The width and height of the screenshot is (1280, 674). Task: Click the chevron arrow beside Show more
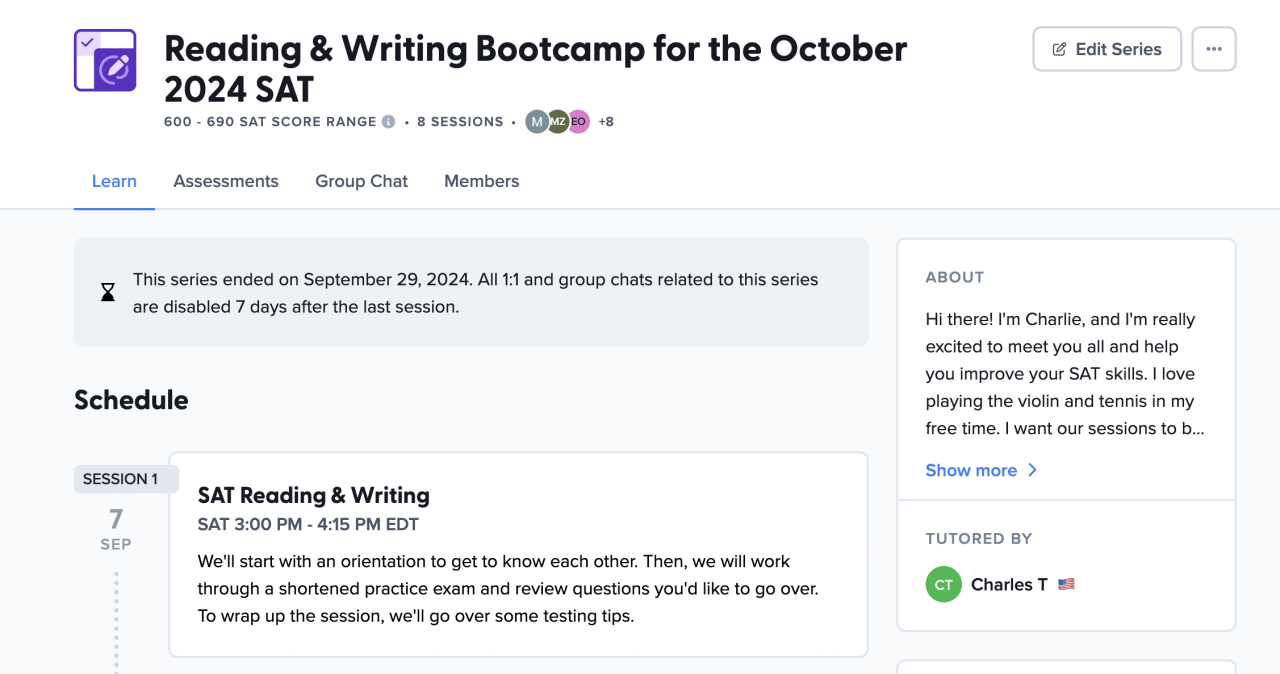1033,470
